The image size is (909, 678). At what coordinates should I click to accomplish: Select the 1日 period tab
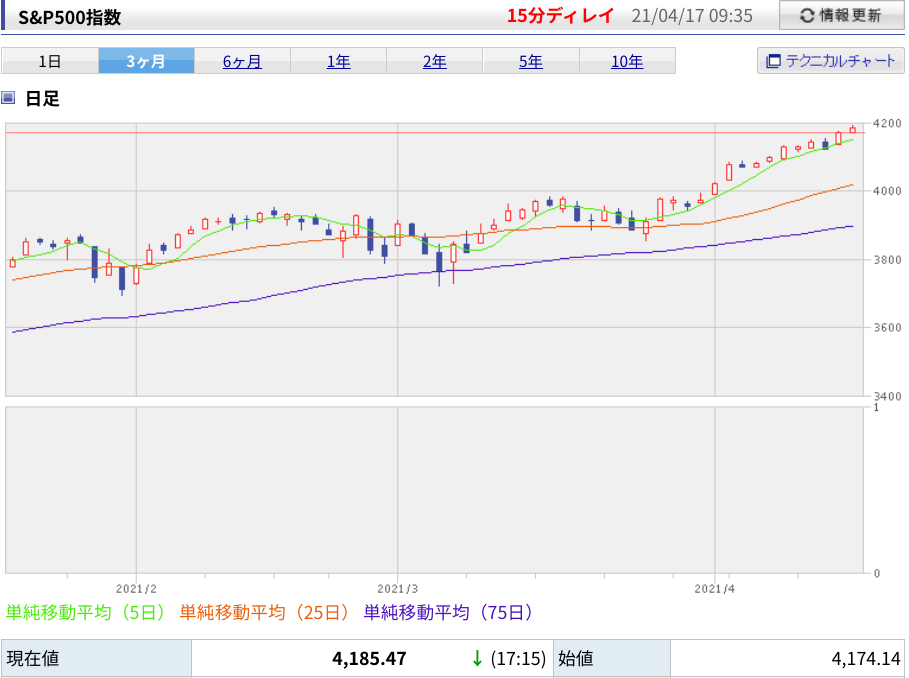pos(50,61)
